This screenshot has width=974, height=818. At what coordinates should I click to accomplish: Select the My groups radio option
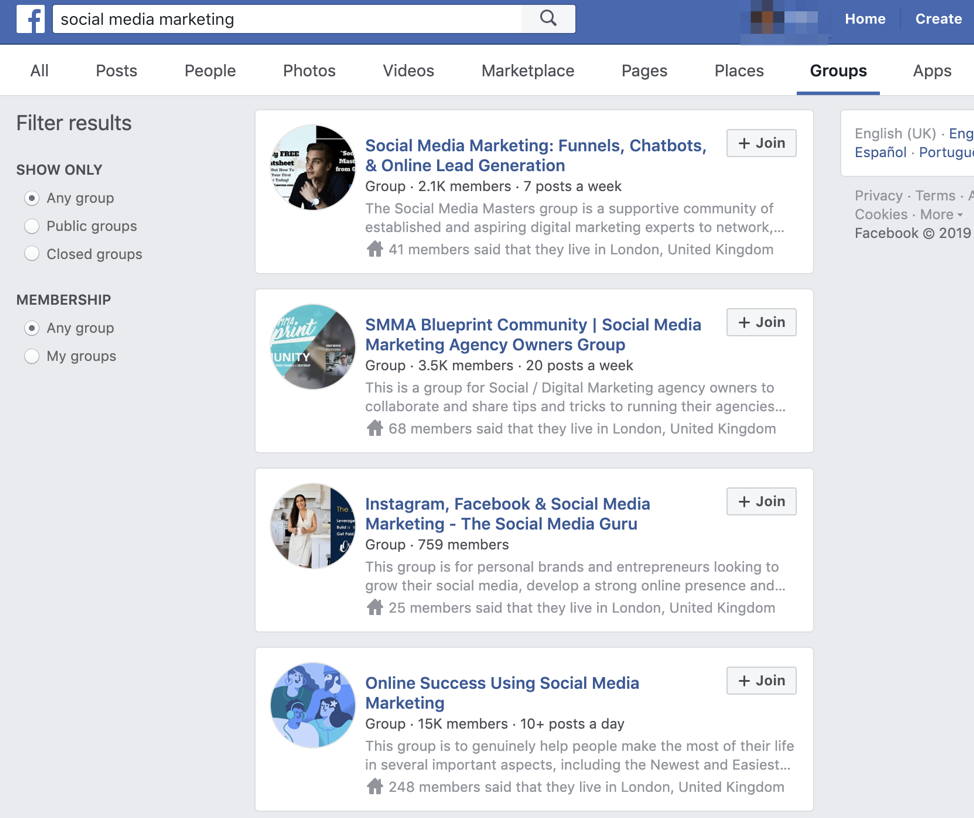[32, 356]
